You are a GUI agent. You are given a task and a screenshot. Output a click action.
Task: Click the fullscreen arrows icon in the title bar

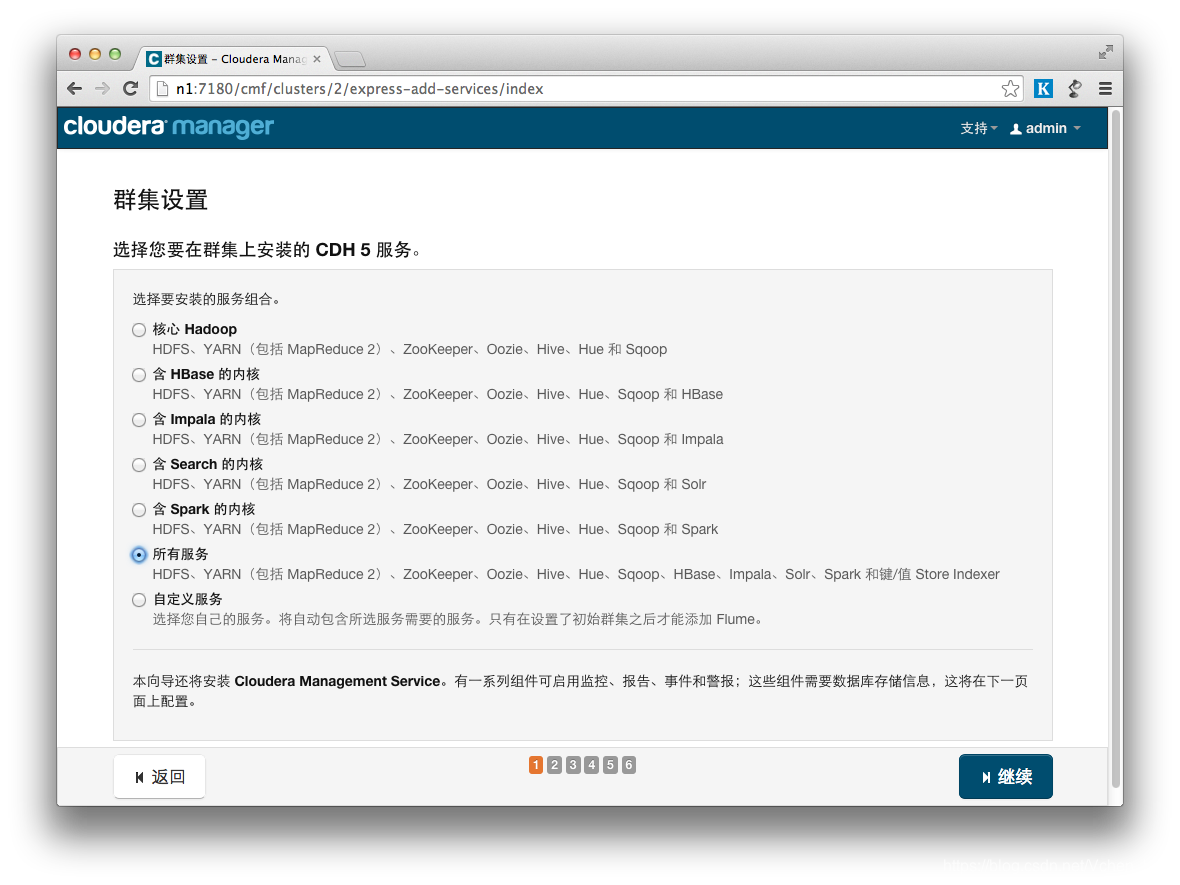(x=1105, y=52)
